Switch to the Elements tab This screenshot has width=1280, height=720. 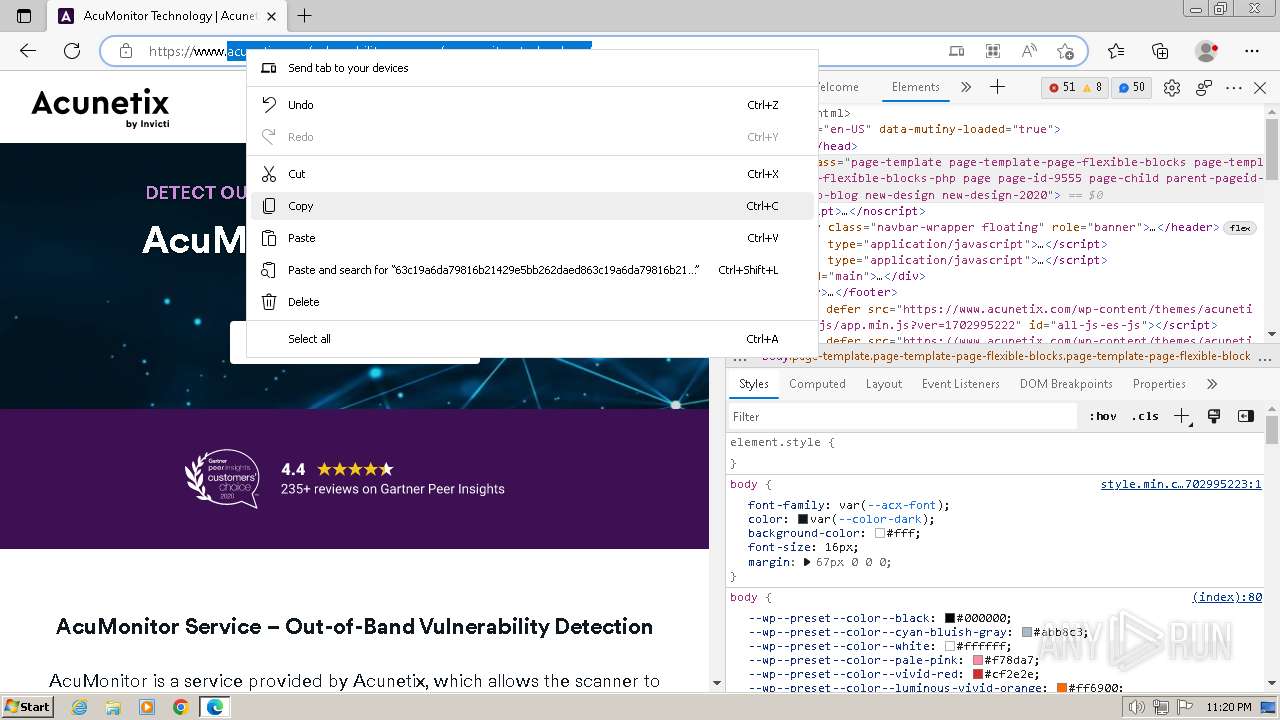[916, 87]
